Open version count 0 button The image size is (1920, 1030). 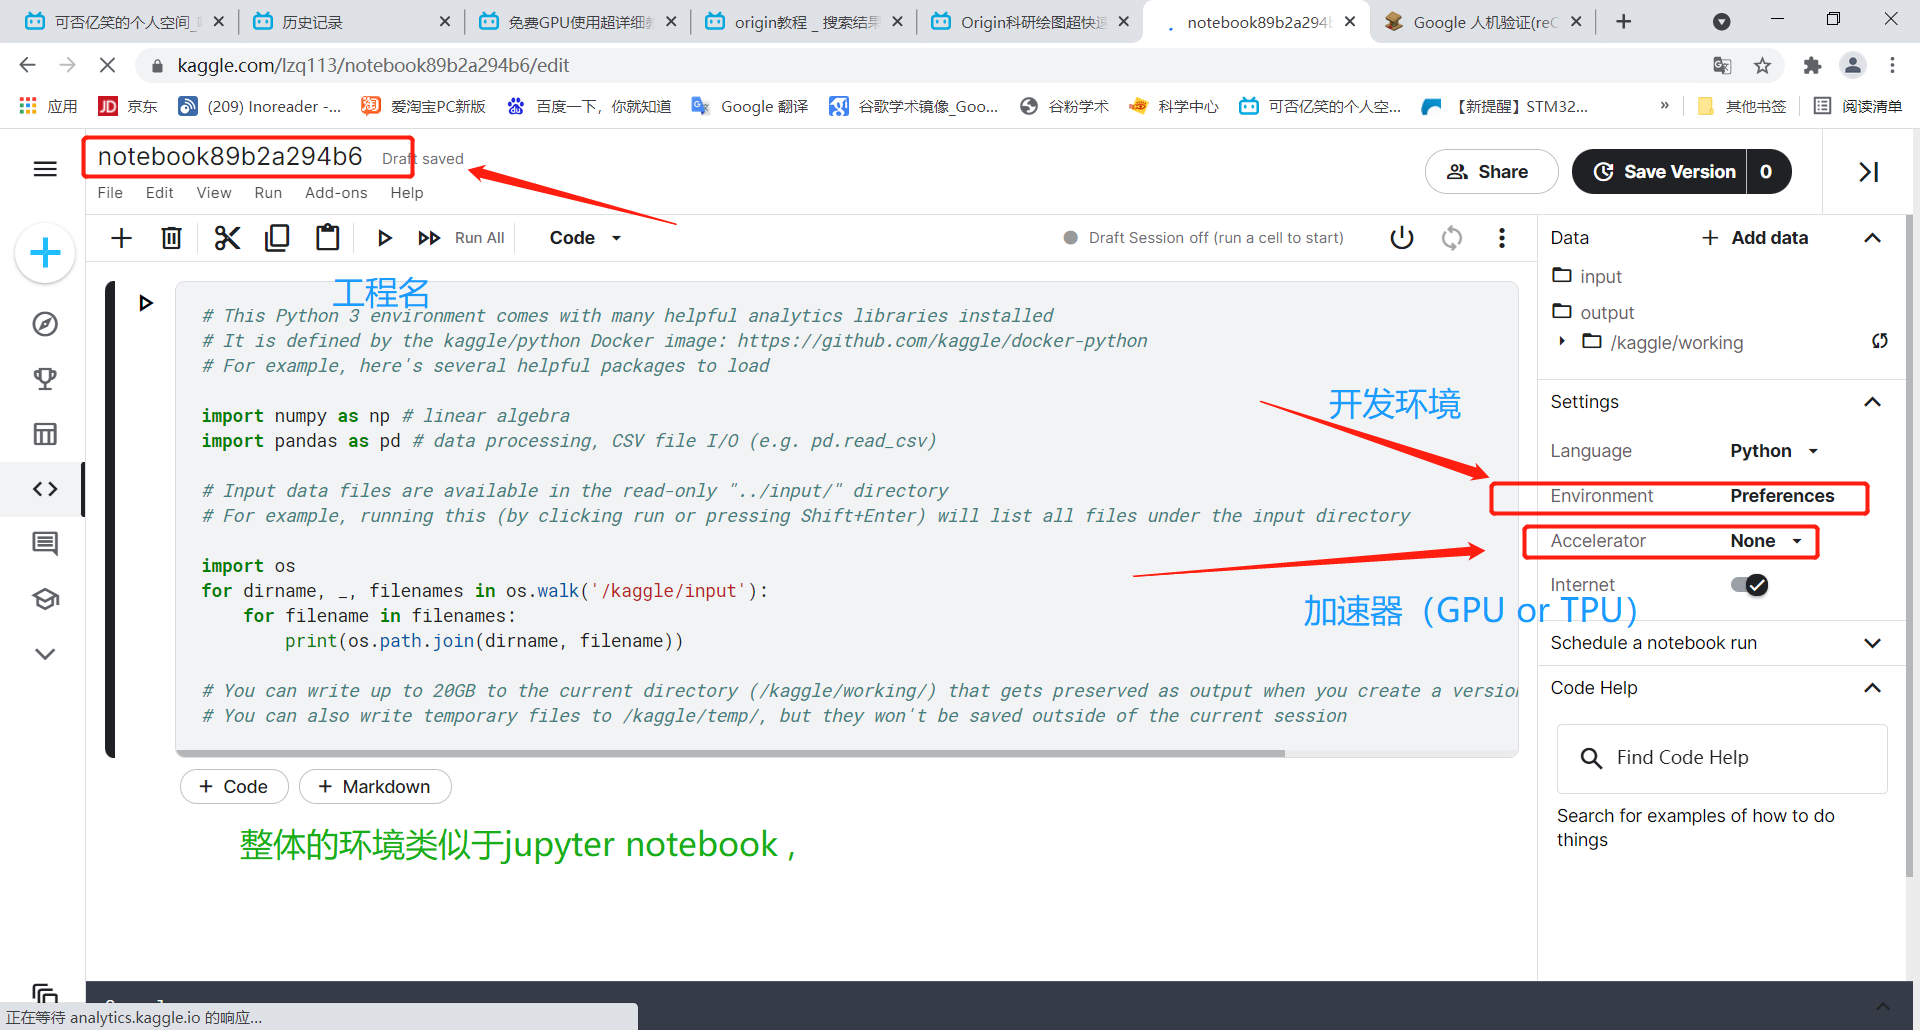(1767, 172)
